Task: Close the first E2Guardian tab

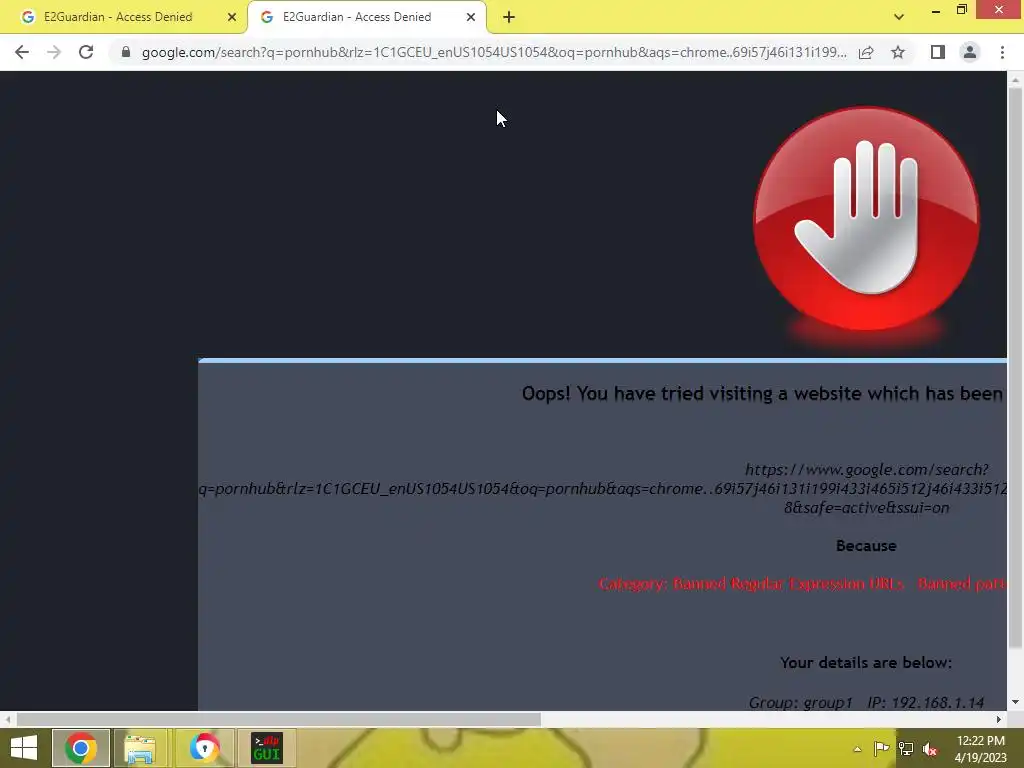Action: tap(232, 18)
